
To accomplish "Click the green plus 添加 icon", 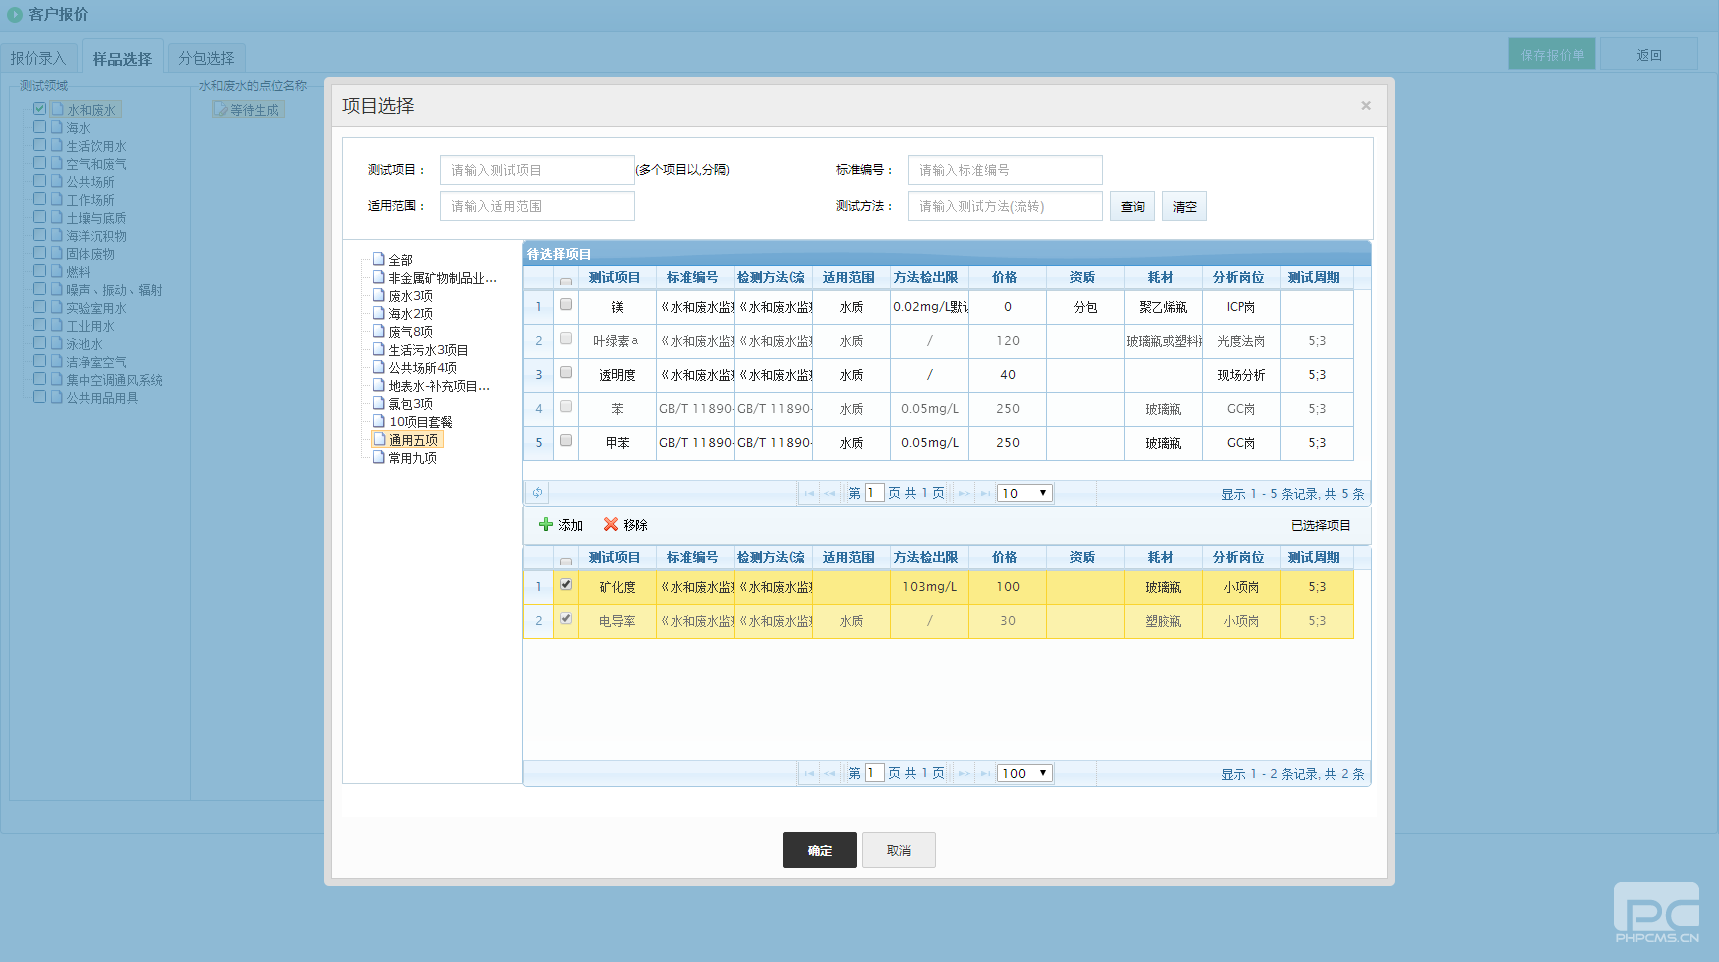I will (546, 525).
